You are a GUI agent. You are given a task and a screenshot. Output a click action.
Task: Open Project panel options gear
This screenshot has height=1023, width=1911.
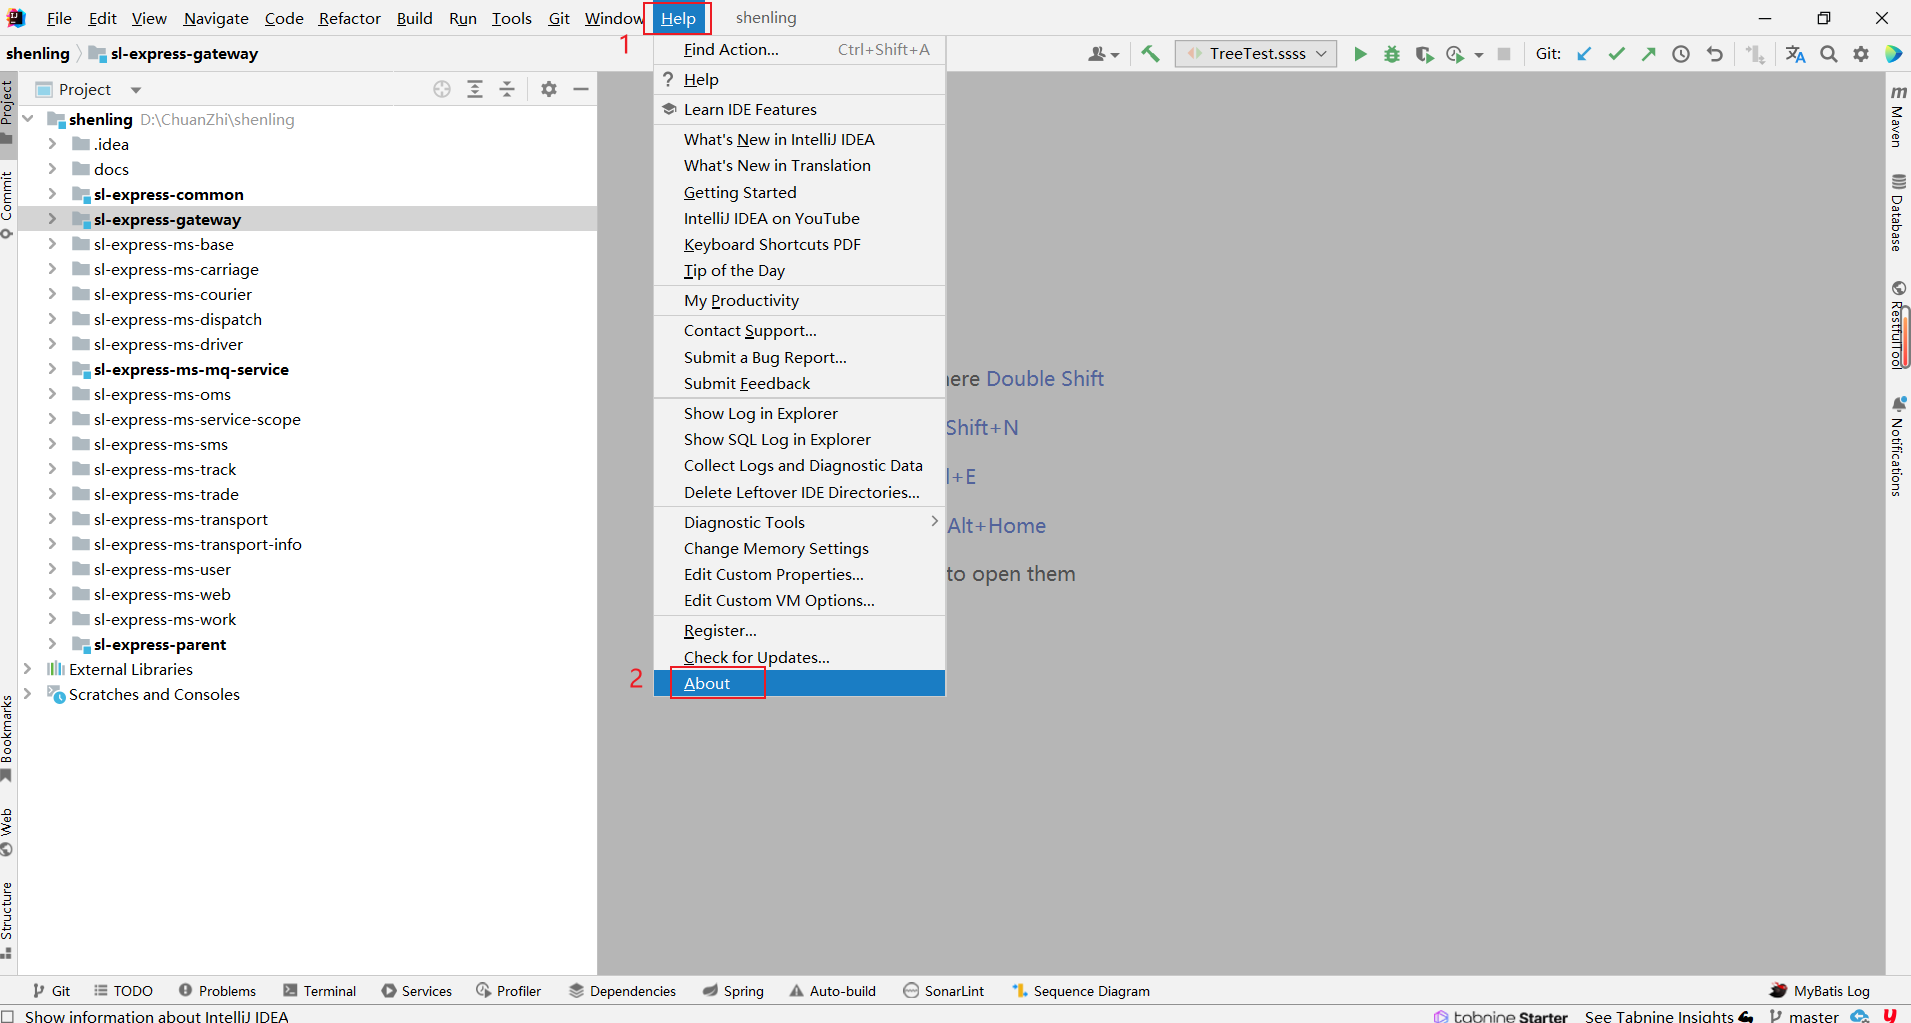(549, 89)
